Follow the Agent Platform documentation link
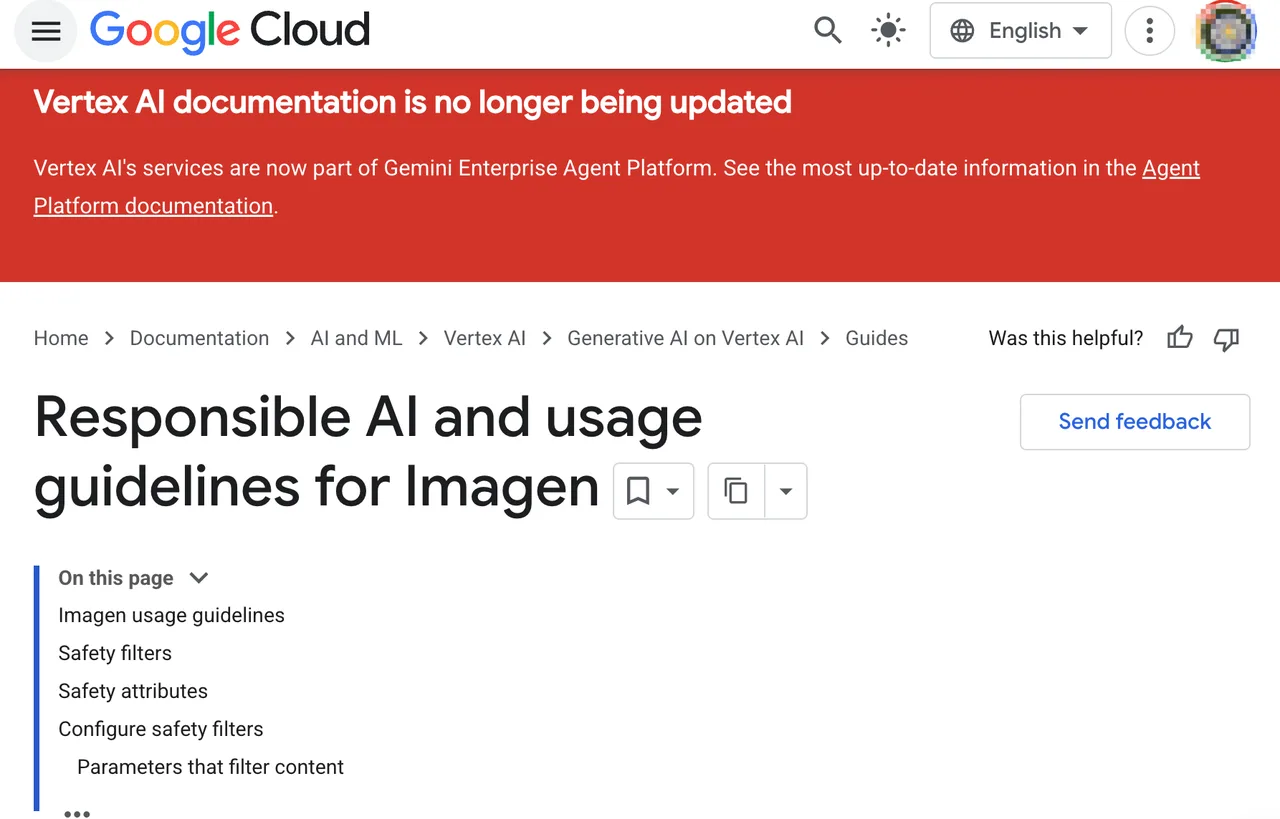Screen dimensions: 1280x819 click(617, 187)
